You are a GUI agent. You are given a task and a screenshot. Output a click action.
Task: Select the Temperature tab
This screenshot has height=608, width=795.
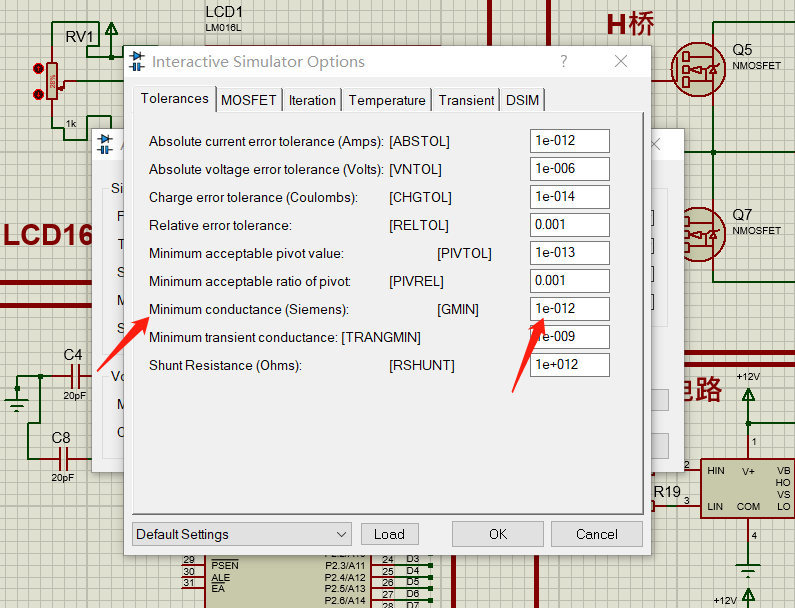pos(387,100)
